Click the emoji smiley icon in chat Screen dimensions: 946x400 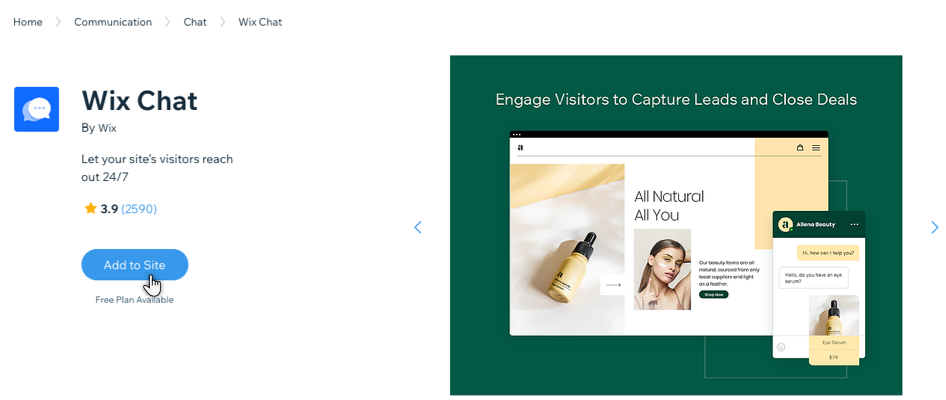781,348
